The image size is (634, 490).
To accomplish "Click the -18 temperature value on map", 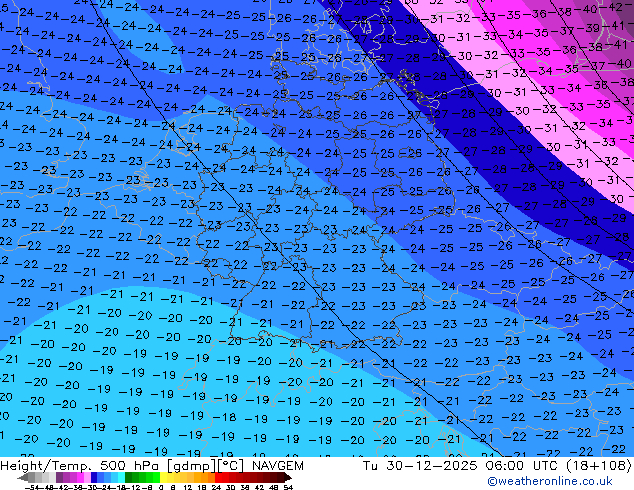I will tap(227, 419).
